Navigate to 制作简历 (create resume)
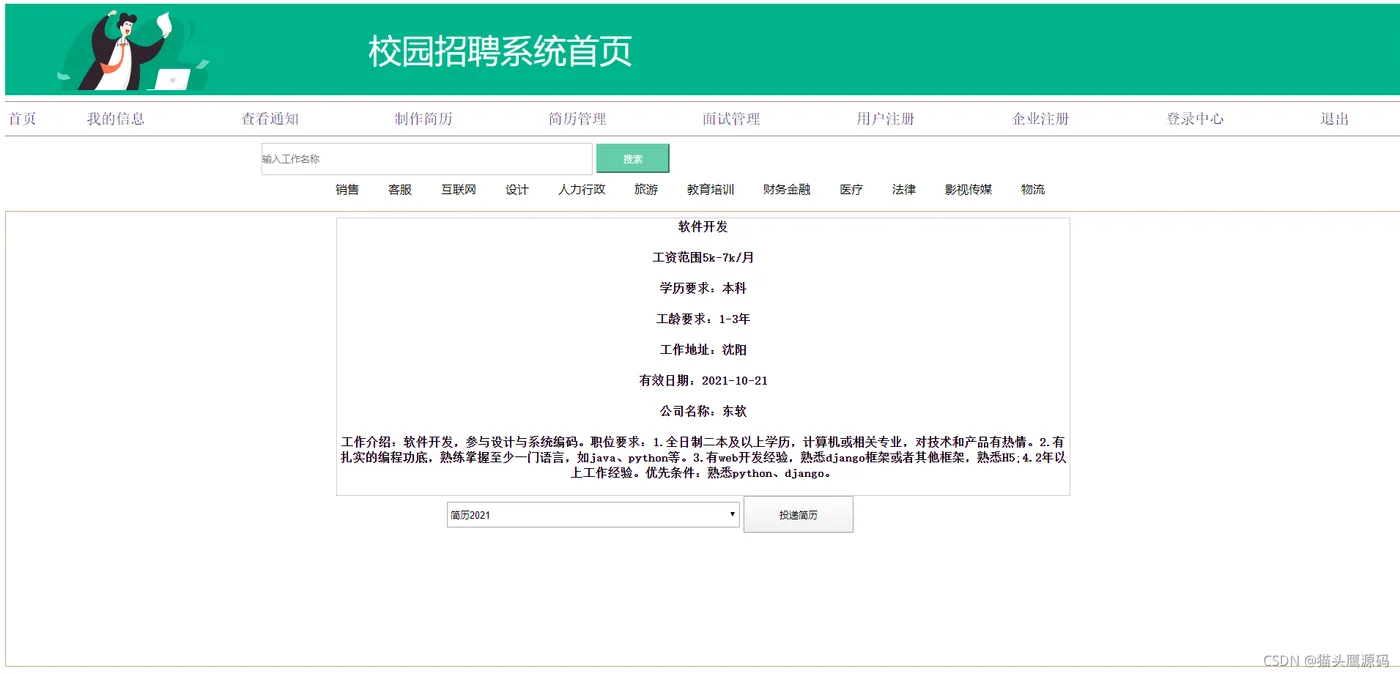Screen dimensions: 1400x674 click(423, 117)
